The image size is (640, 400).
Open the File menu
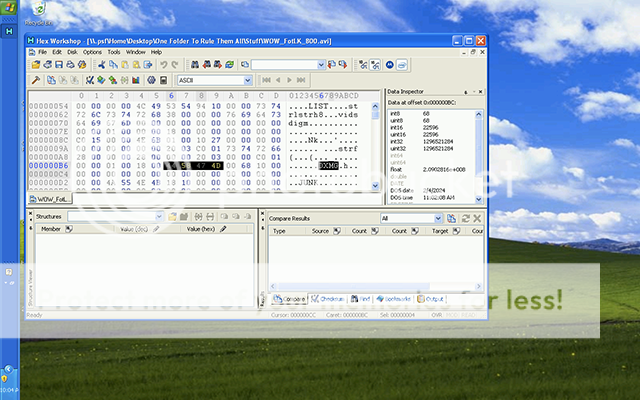[42, 52]
